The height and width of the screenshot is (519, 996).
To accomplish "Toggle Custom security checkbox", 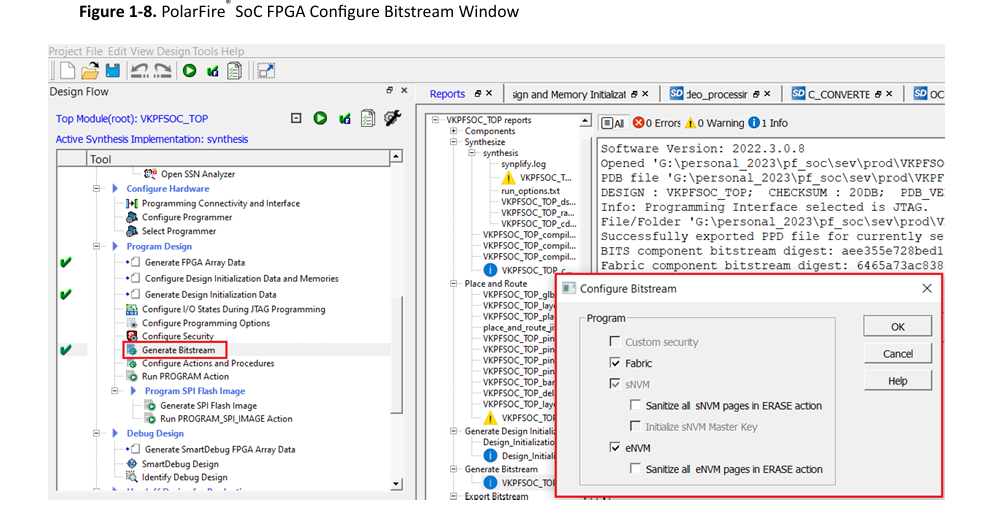I will pyautogui.click(x=614, y=342).
